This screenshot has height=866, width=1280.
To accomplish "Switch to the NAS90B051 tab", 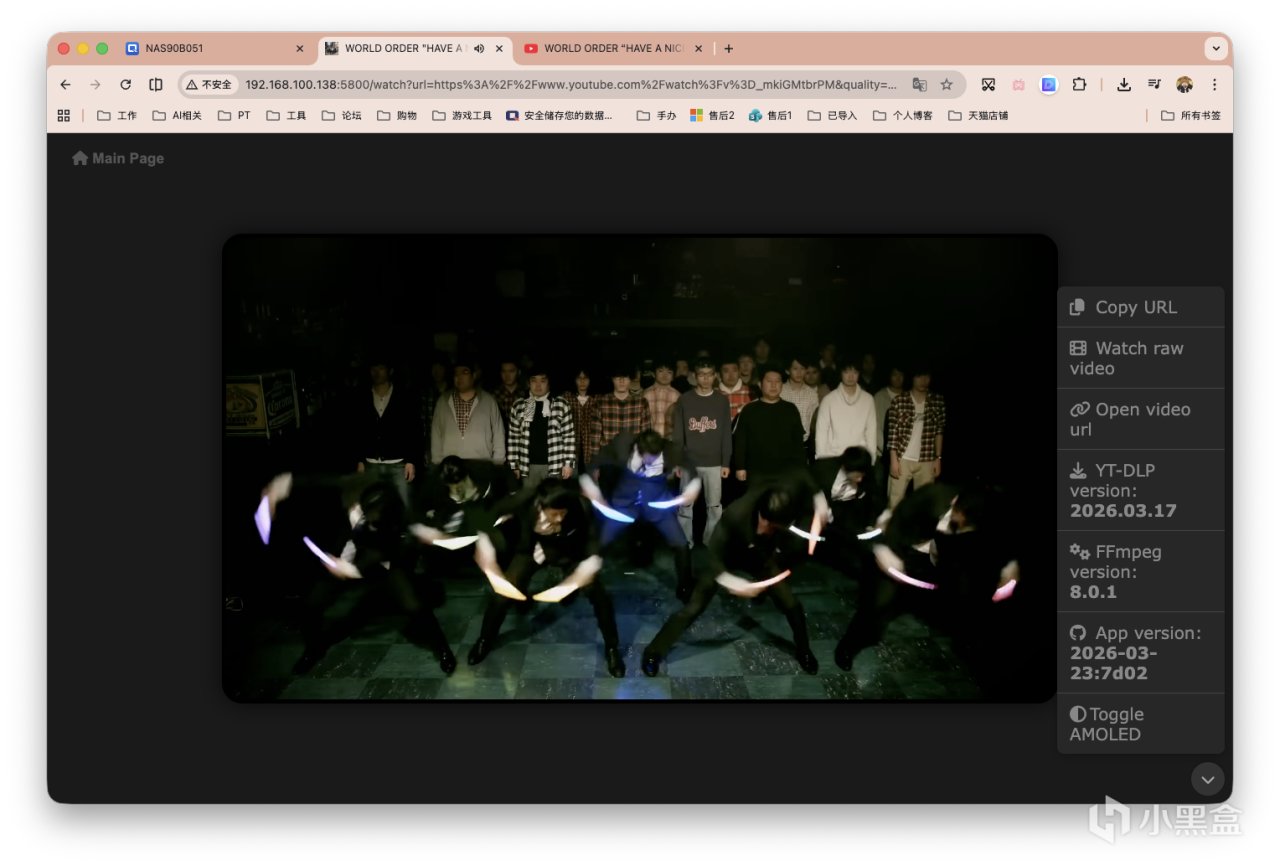I will coord(216,48).
